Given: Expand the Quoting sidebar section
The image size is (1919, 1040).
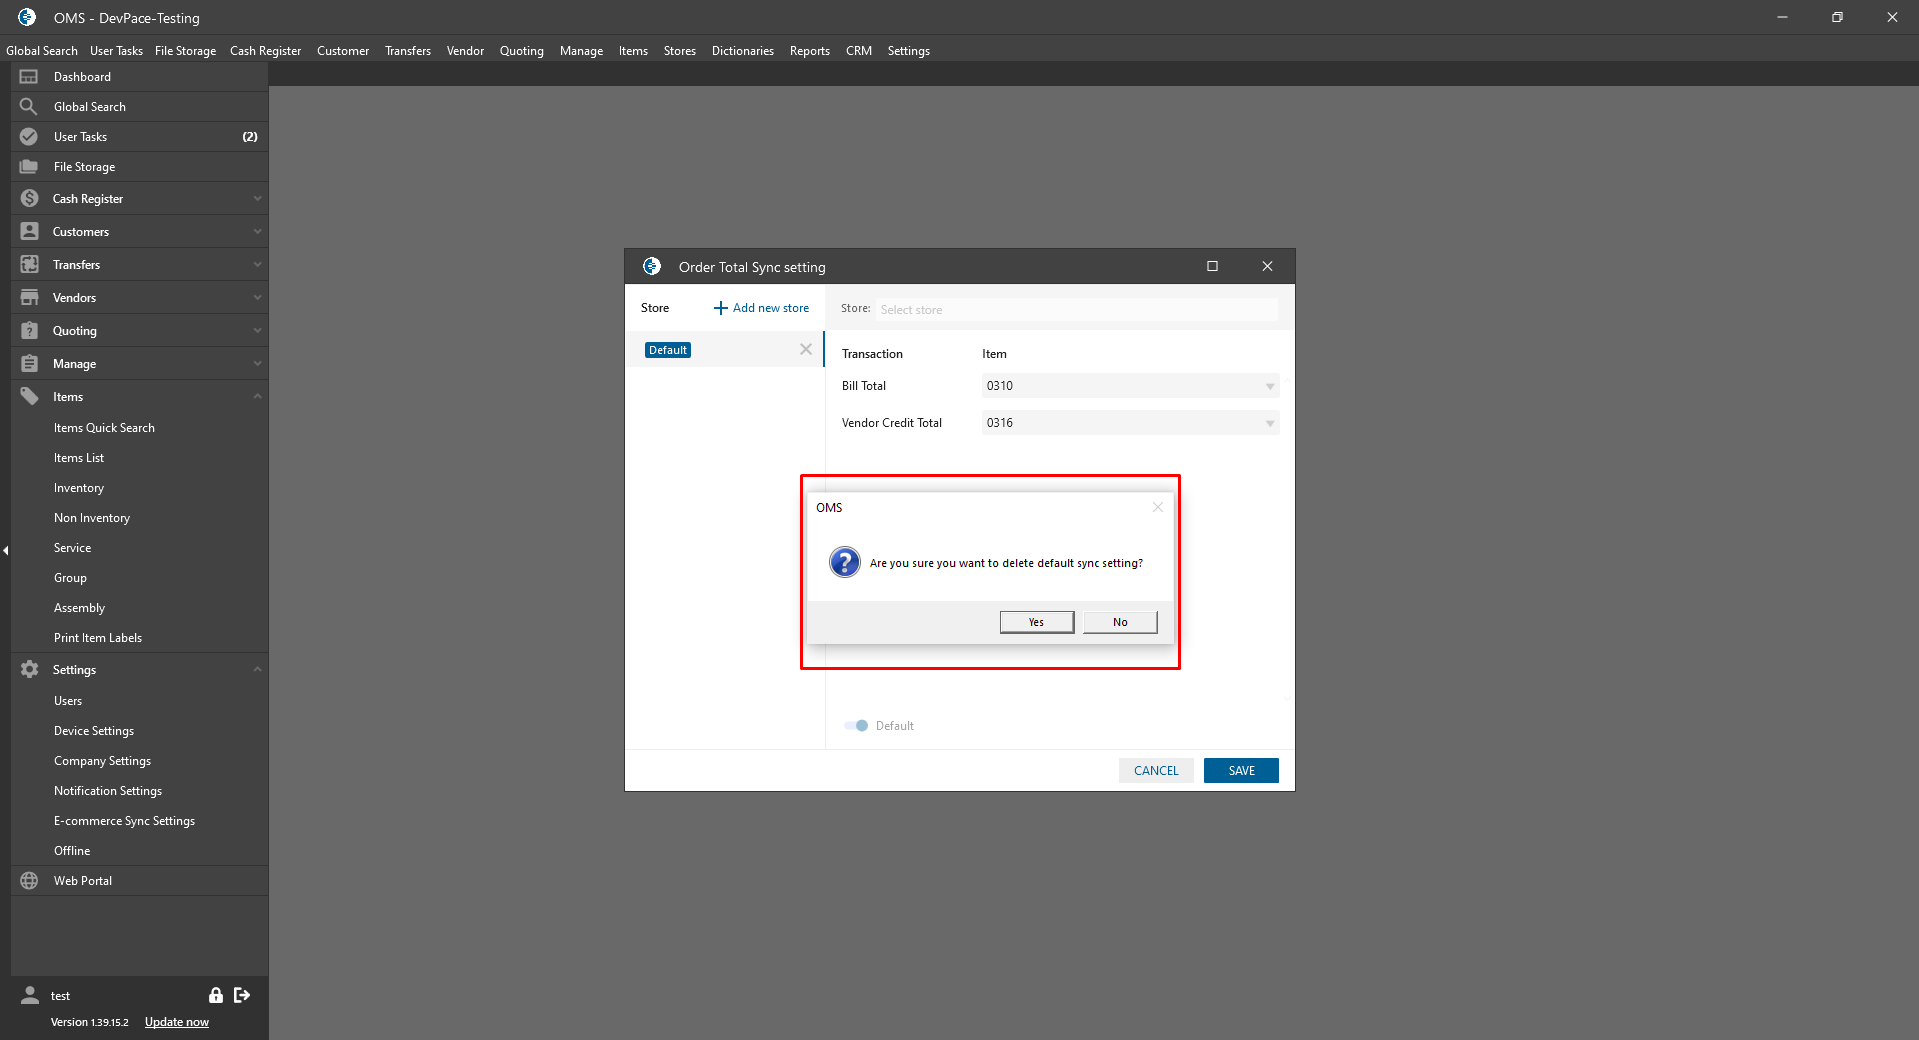Looking at the screenshot, I should pyautogui.click(x=257, y=331).
